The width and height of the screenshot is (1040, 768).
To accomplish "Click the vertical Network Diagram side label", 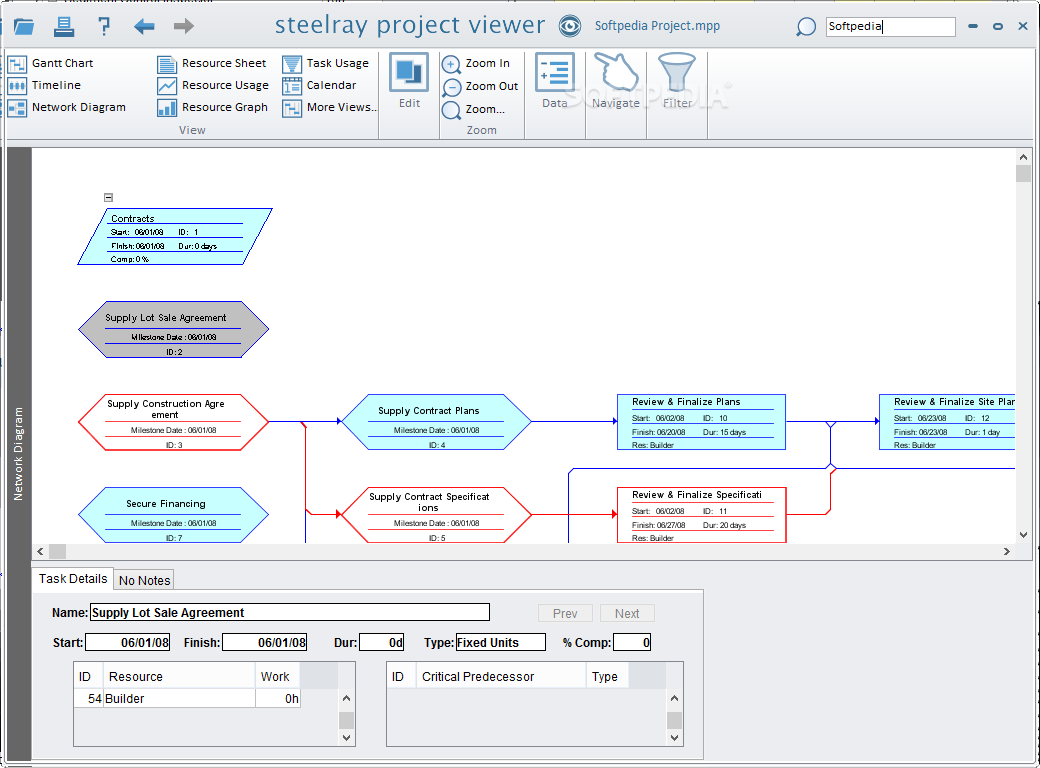I will pyautogui.click(x=19, y=454).
